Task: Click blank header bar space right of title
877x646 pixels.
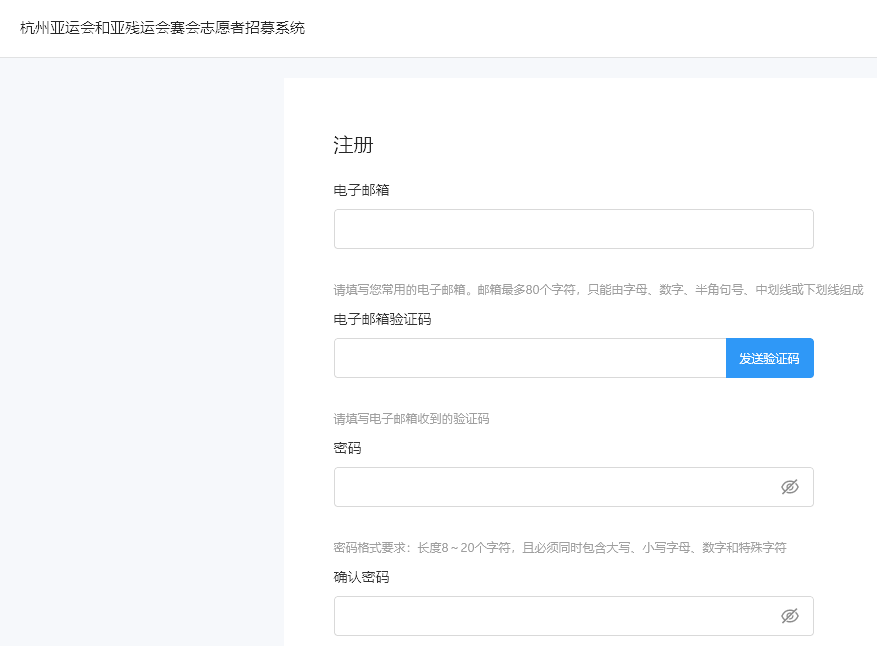Action: [x=600, y=28]
